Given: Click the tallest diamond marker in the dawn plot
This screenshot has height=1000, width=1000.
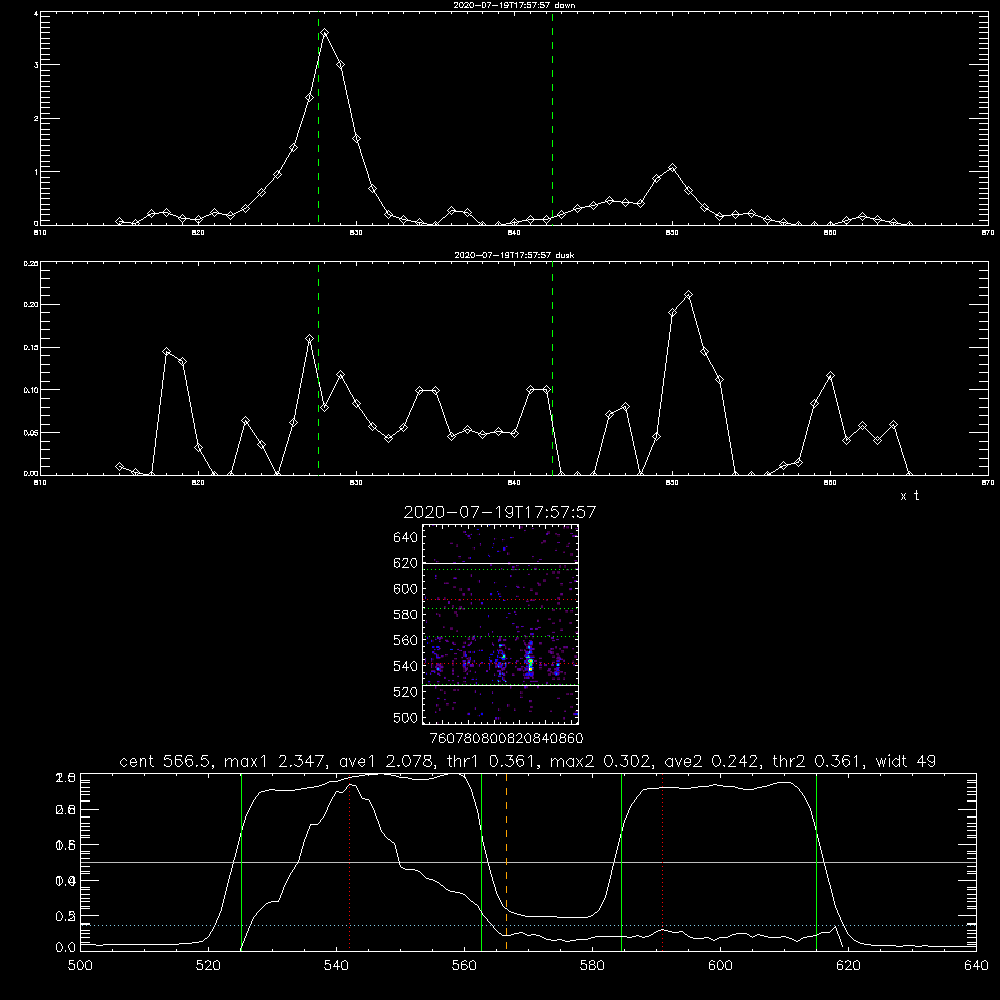Looking at the screenshot, I should click(325, 32).
